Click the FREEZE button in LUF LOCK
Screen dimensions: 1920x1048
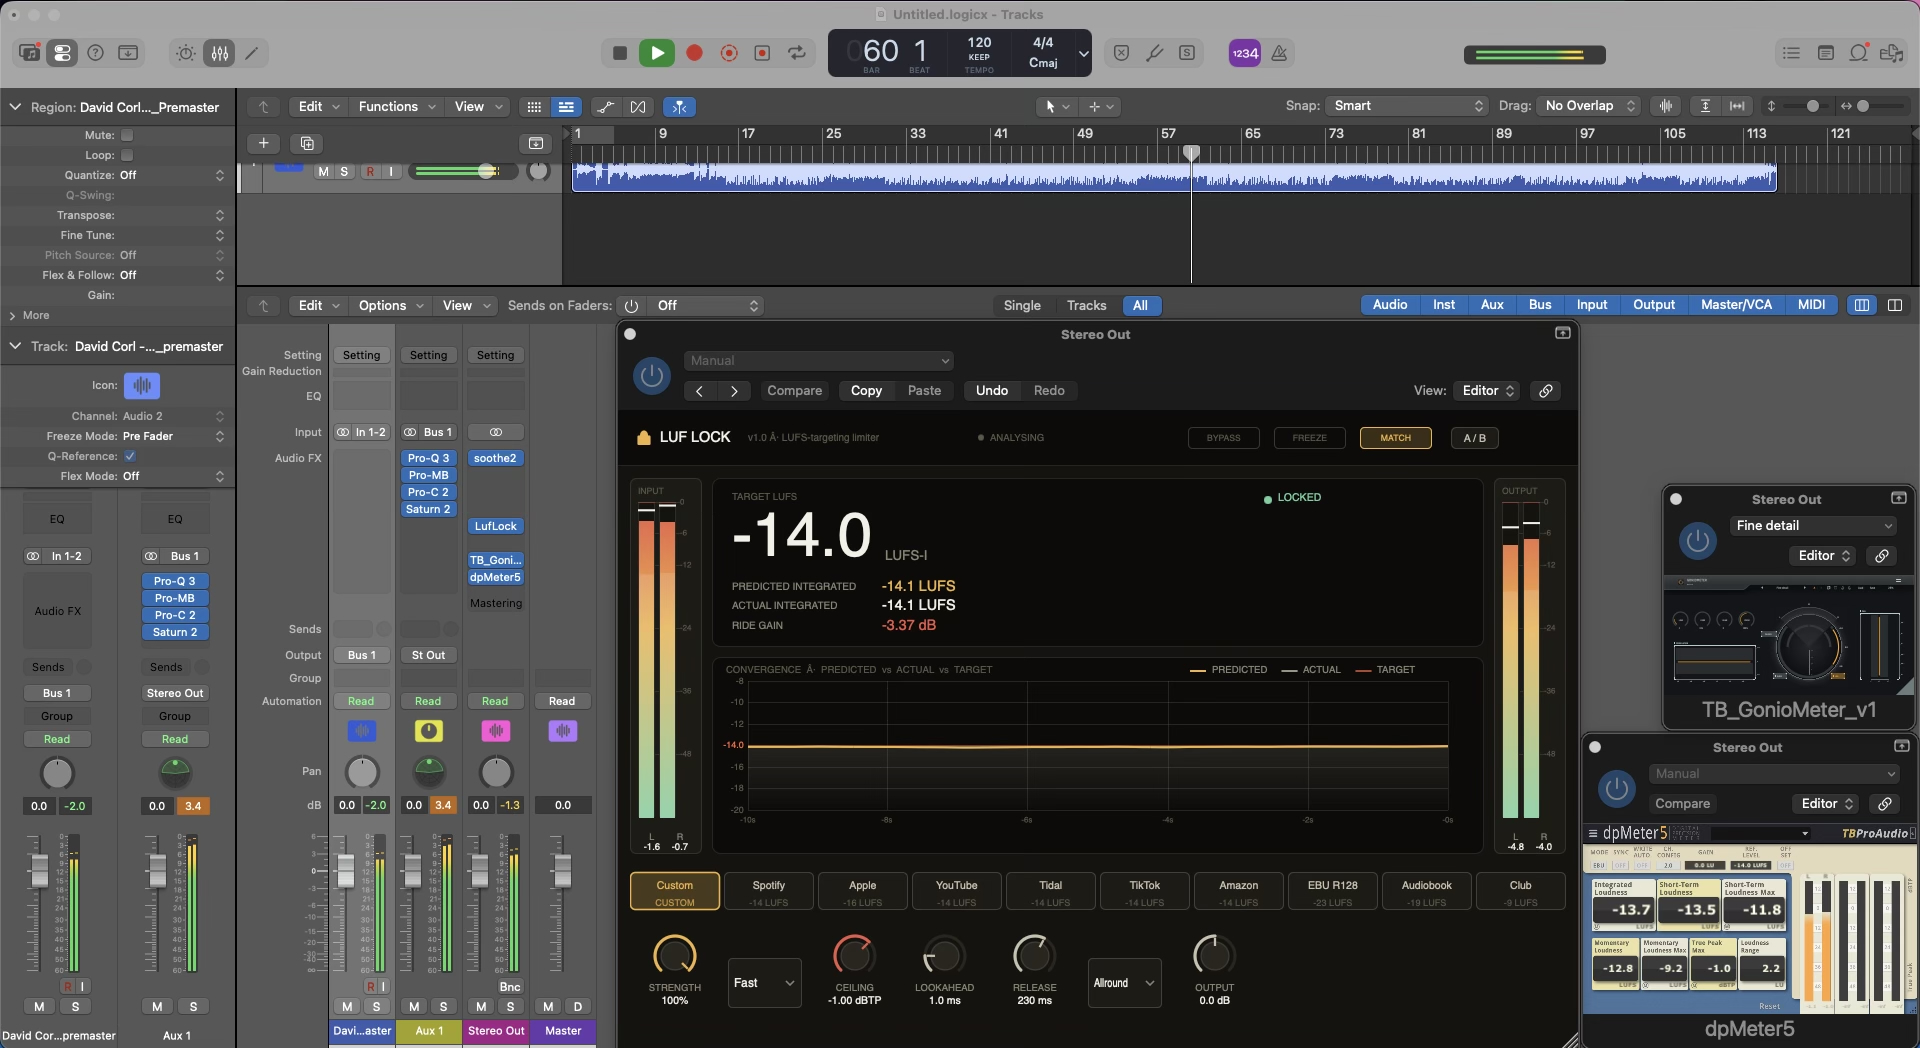[x=1309, y=438]
